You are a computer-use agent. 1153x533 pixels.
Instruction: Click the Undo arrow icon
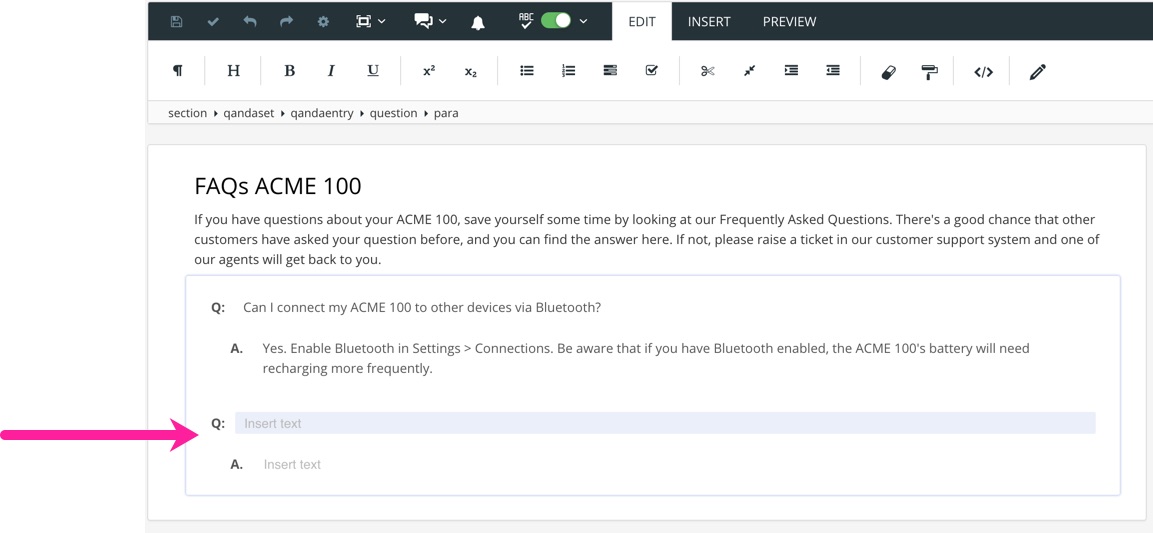(x=249, y=21)
